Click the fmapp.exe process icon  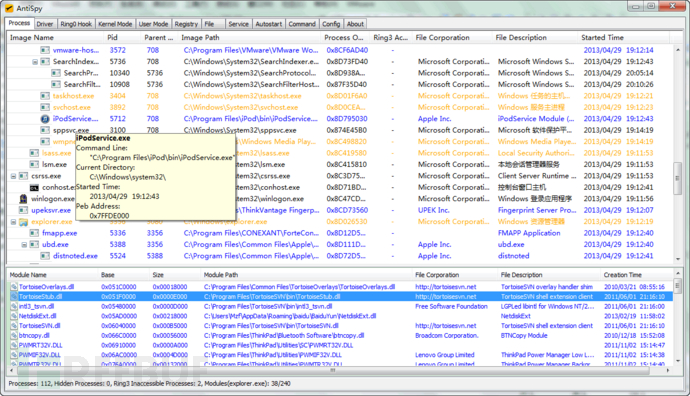34,233
